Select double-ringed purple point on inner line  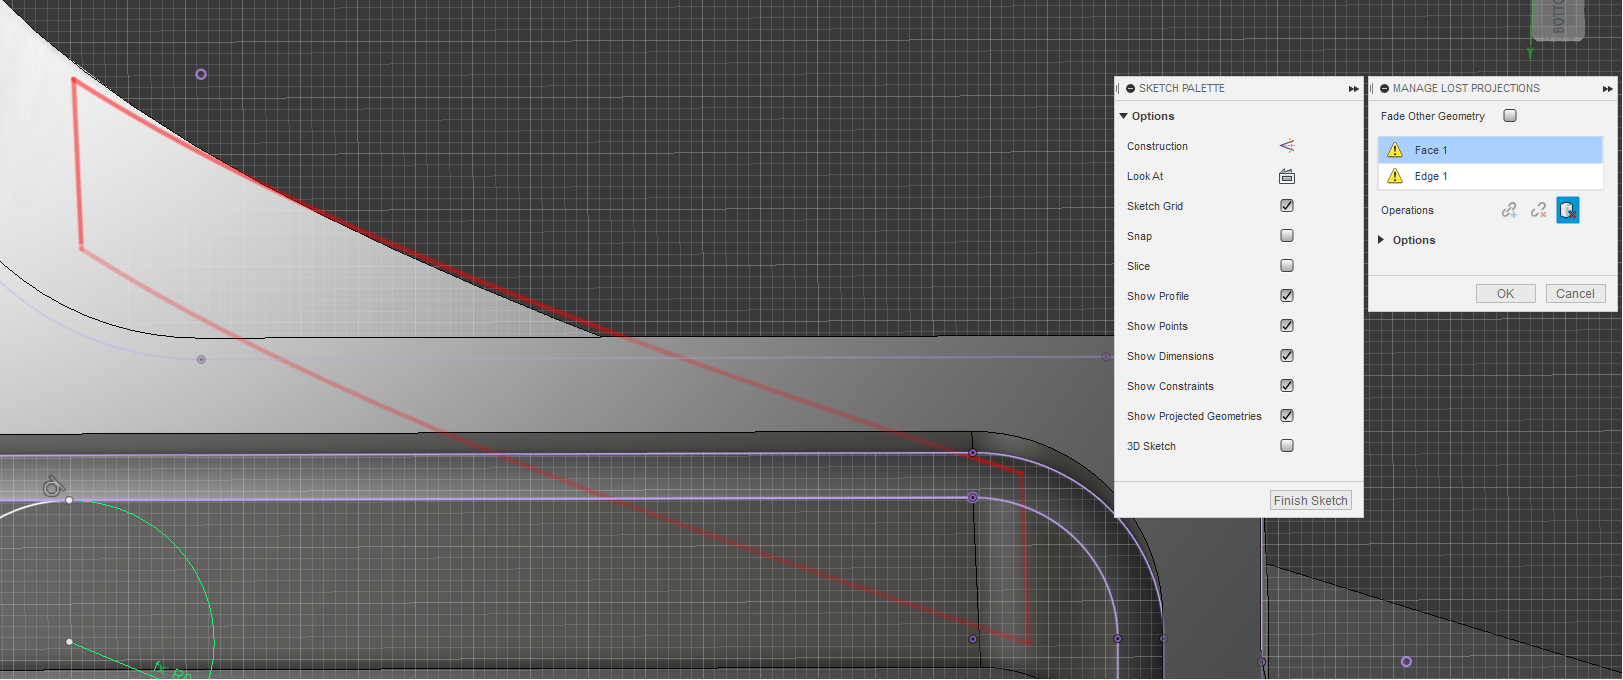point(972,497)
